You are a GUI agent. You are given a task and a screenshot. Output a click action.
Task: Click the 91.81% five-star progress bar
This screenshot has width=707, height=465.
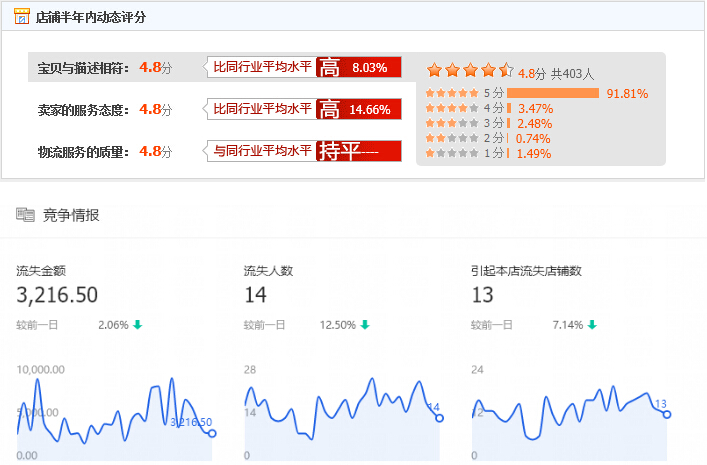click(553, 93)
